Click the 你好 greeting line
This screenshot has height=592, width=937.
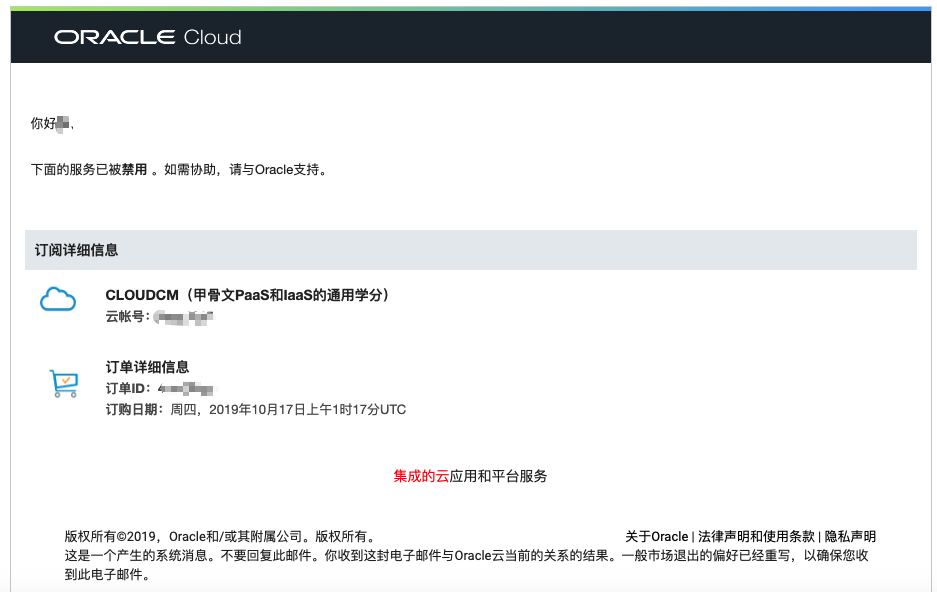click(x=52, y=124)
